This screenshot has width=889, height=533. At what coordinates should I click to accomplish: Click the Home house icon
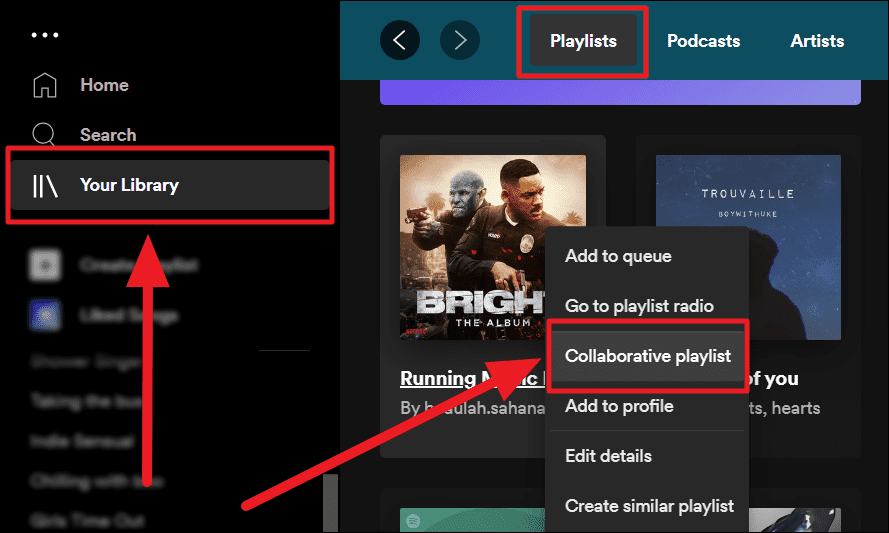tap(45, 85)
